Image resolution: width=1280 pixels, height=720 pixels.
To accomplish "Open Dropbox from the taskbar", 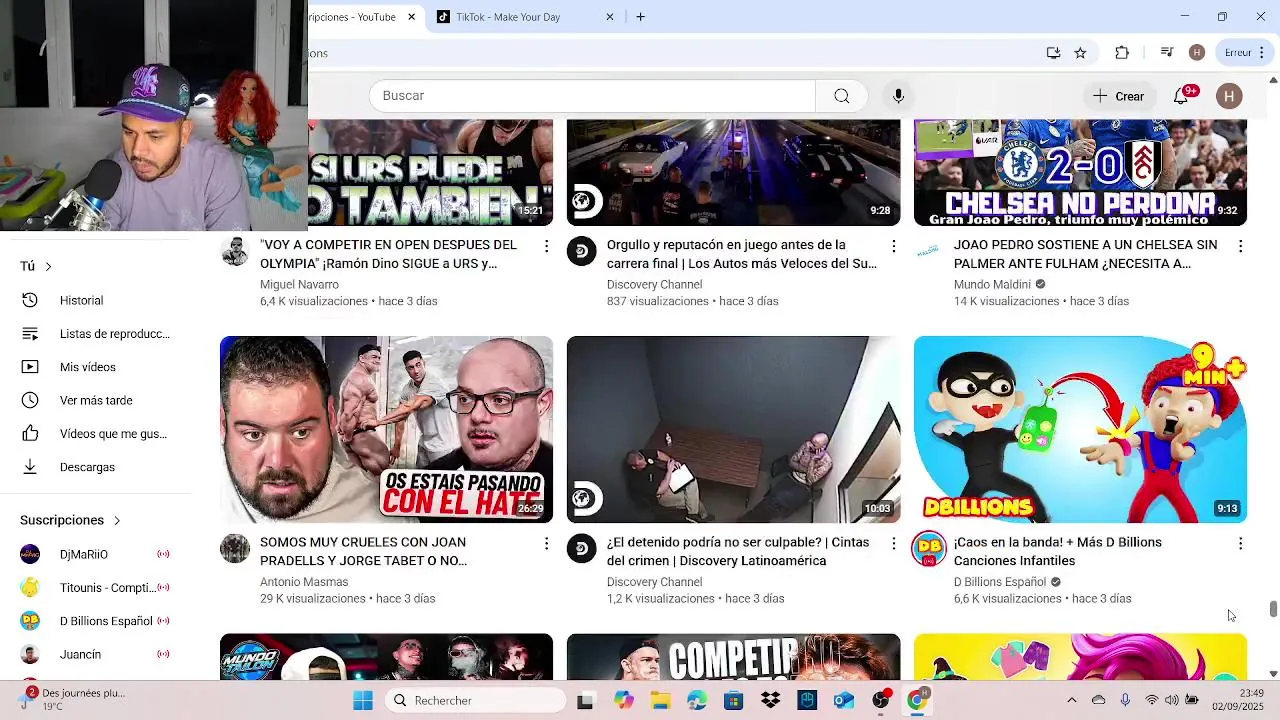I will (x=770, y=701).
